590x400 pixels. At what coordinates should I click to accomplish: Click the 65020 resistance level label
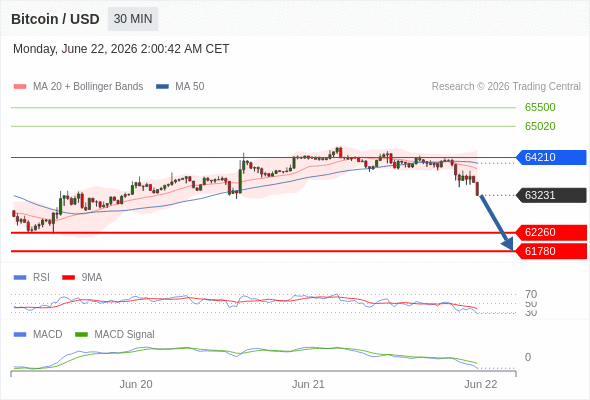point(540,126)
